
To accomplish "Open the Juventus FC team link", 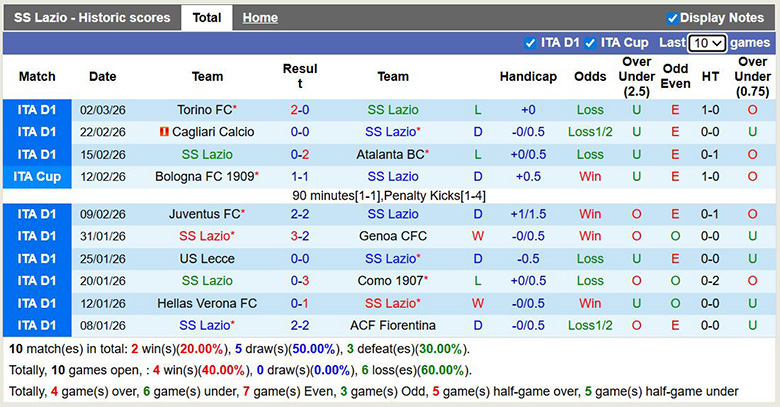I will coord(204,214).
